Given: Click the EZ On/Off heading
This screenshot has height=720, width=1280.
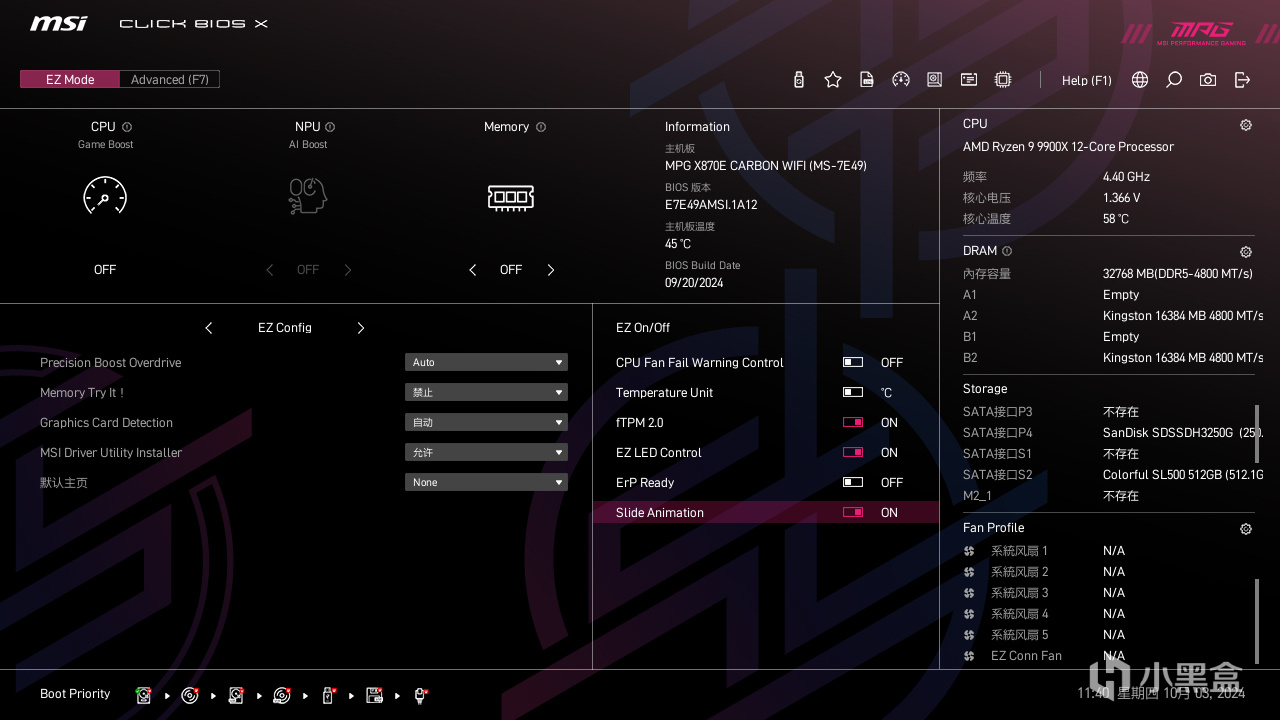Looking at the screenshot, I should click(643, 328).
